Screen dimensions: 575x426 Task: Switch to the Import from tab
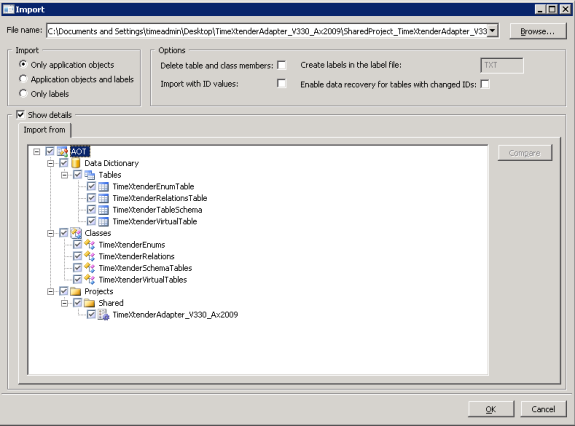(x=44, y=130)
